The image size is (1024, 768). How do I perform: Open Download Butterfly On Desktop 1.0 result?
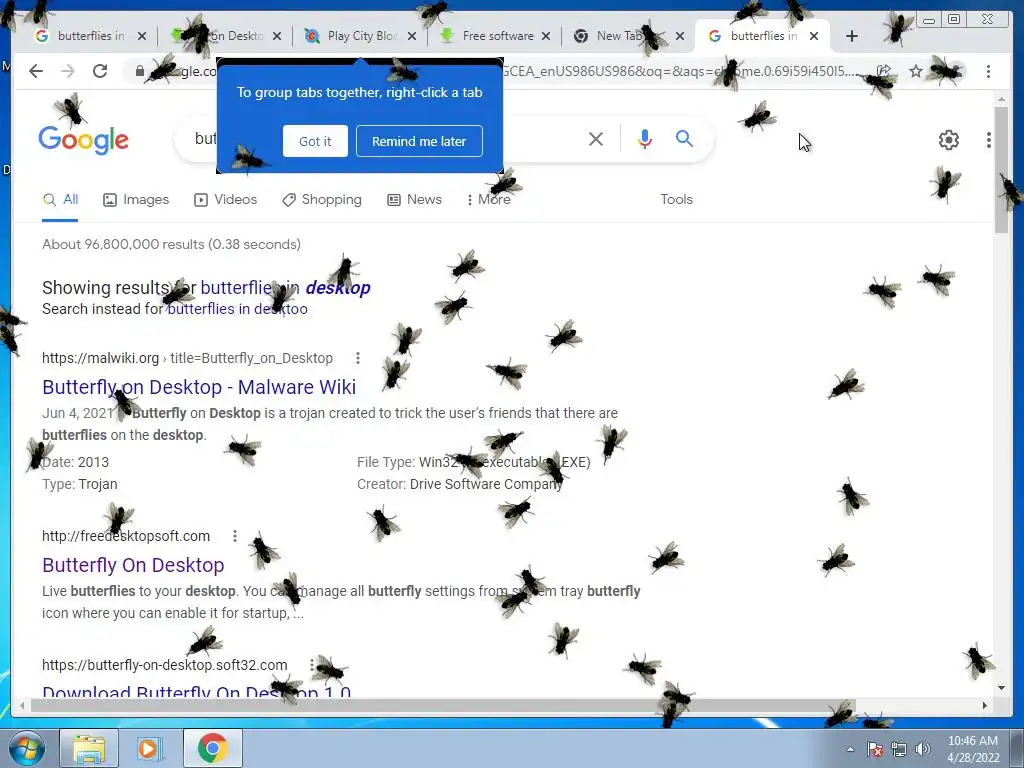tap(197, 691)
